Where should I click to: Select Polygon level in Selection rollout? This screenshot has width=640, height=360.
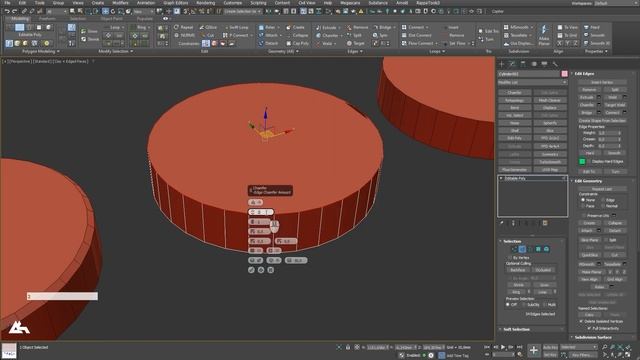(x=538, y=249)
